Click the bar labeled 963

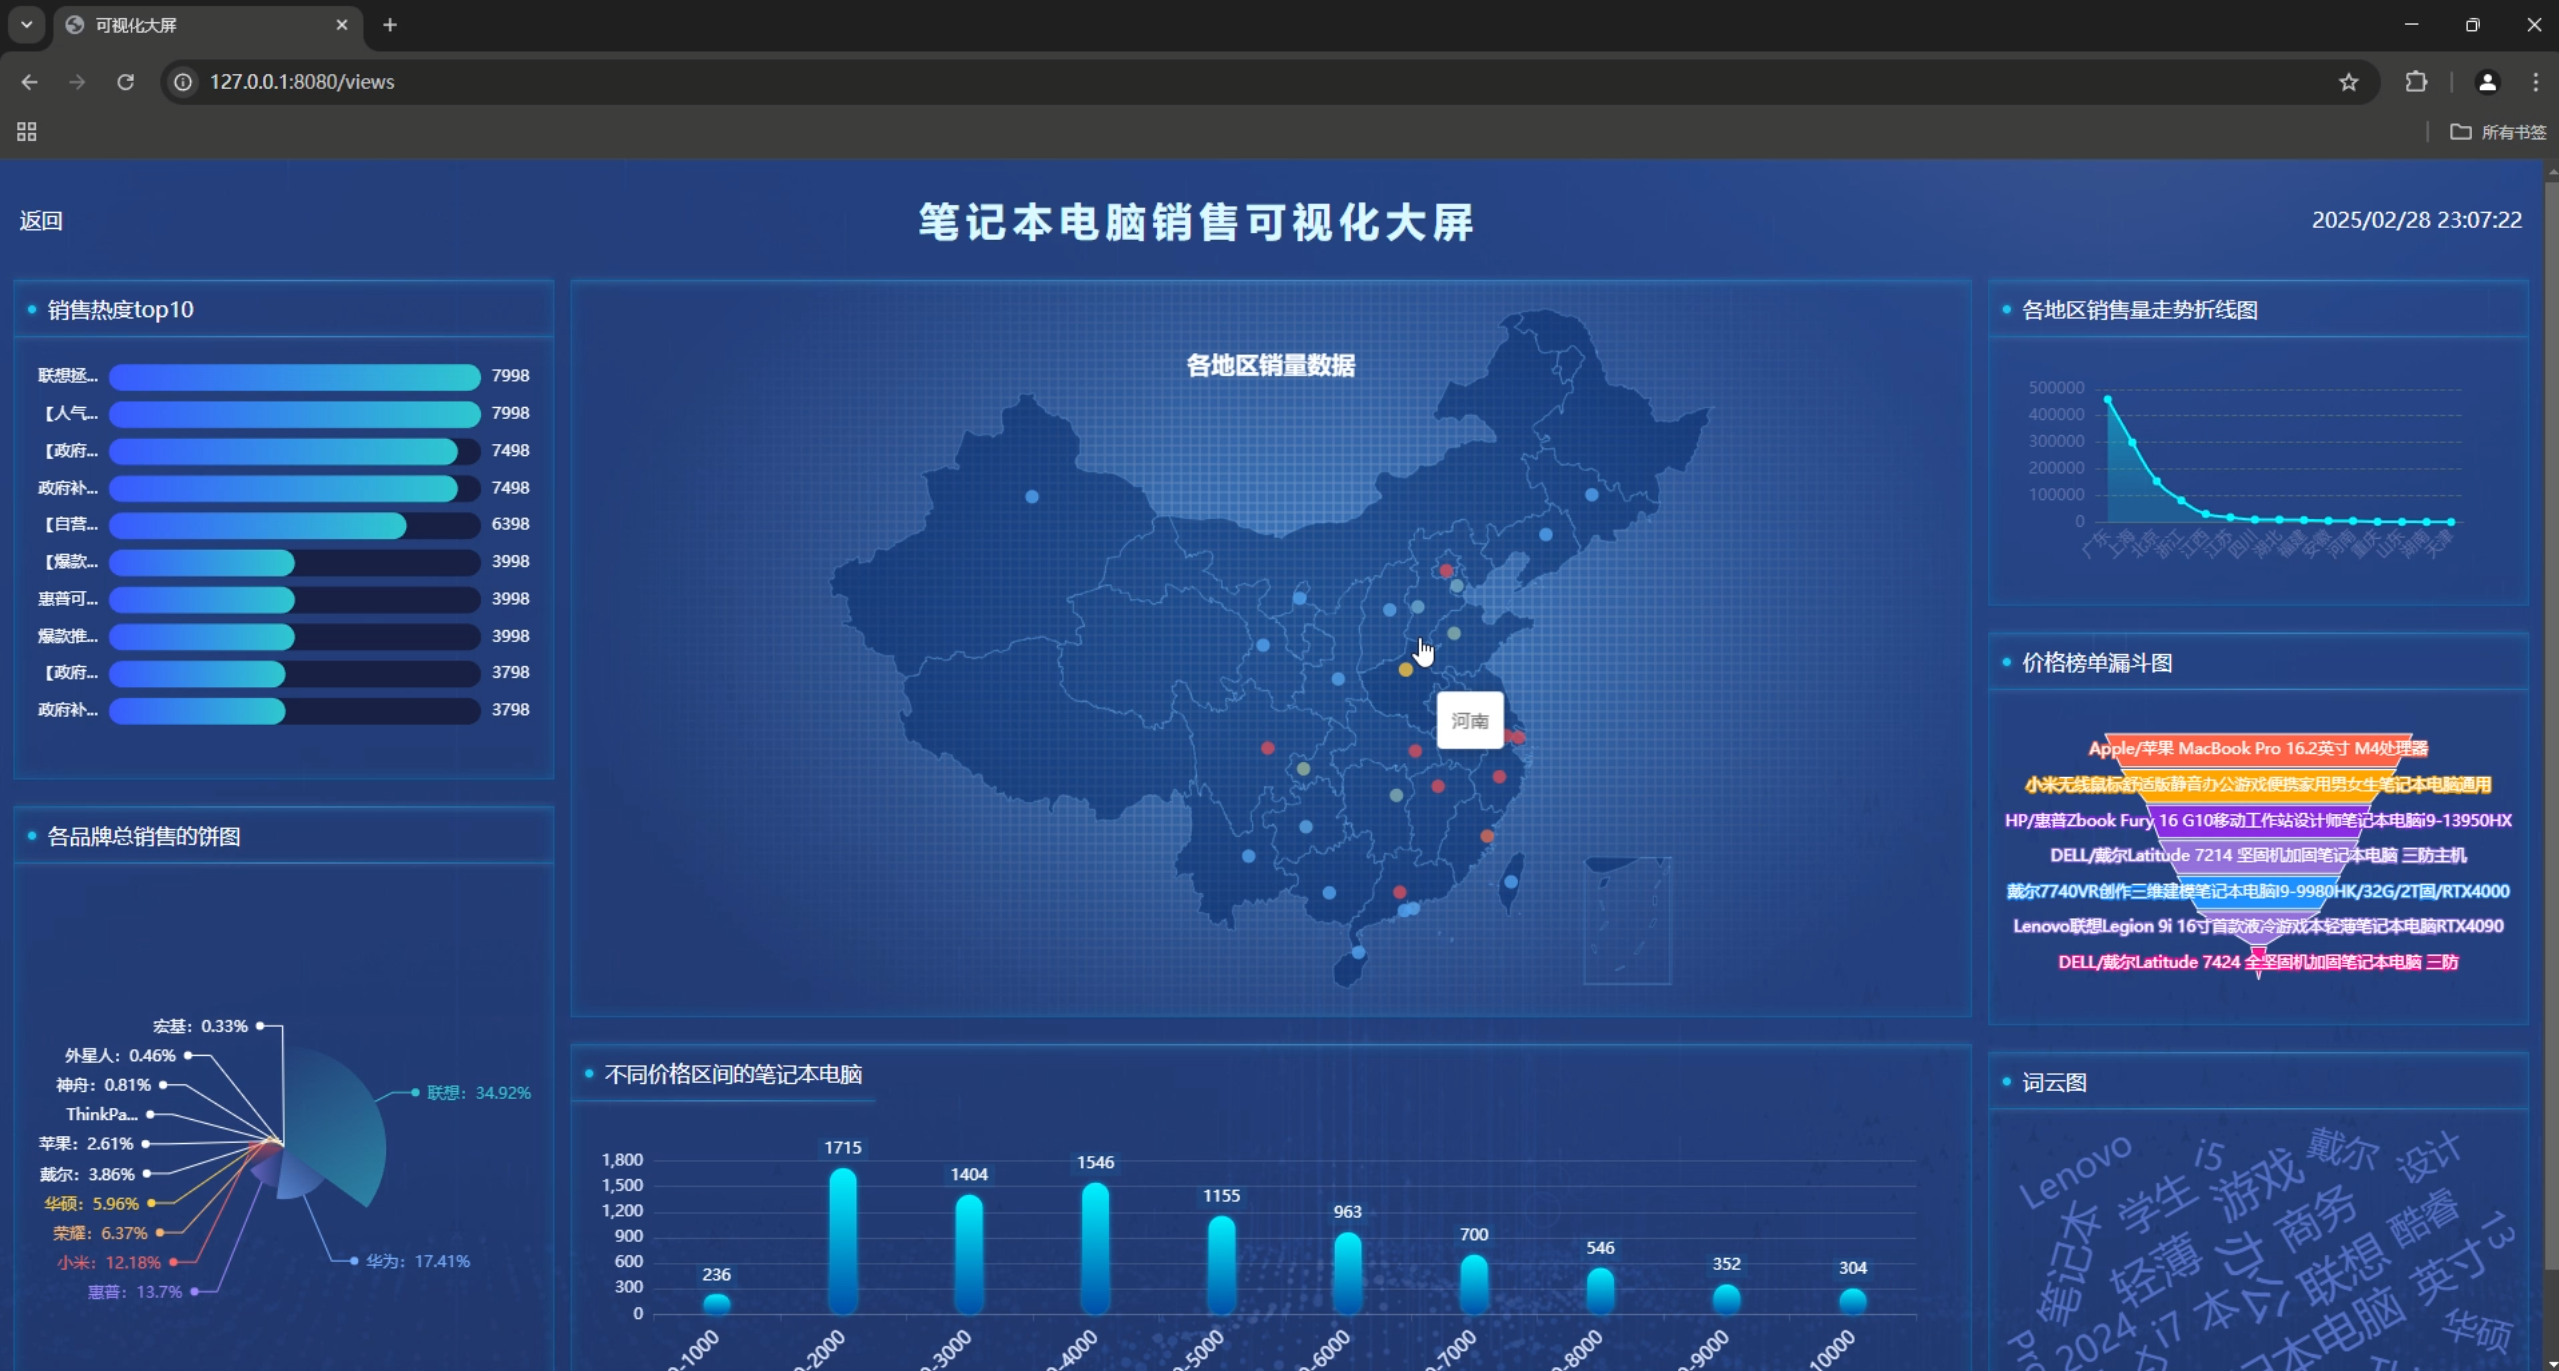pyautogui.click(x=1348, y=1273)
